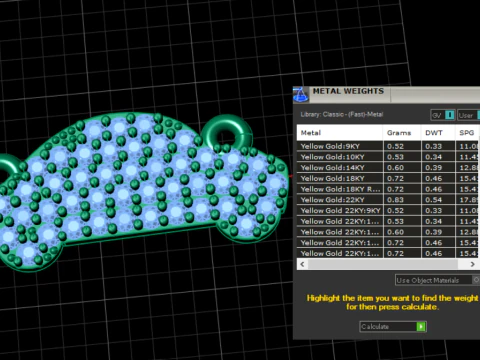The image size is (480, 360).
Task: Select the Yellow Gold 22KY:9KY row
Action: (388, 210)
